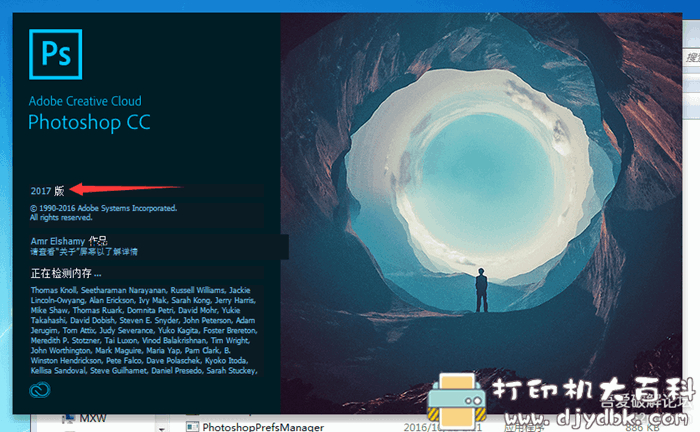Select the PhotoshopPrefsManager file name in Explorer
This screenshot has height=432, width=700.
point(263,427)
